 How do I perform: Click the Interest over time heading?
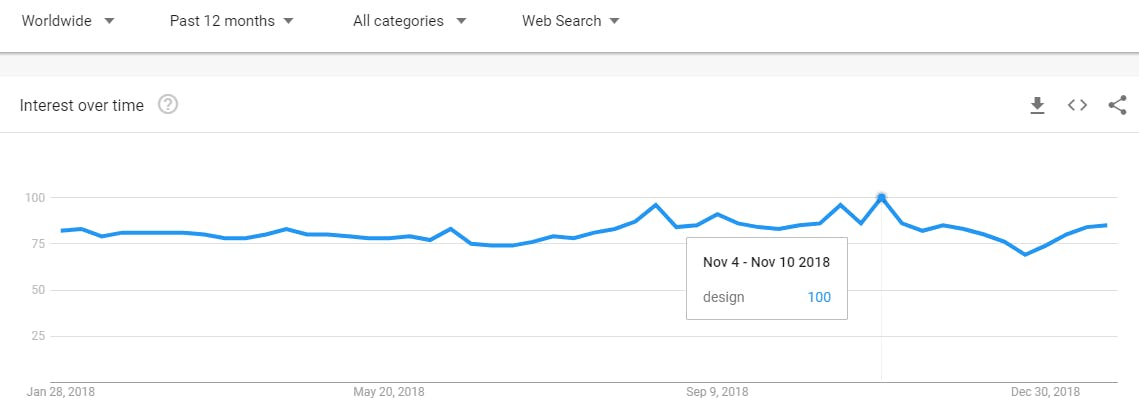point(81,105)
